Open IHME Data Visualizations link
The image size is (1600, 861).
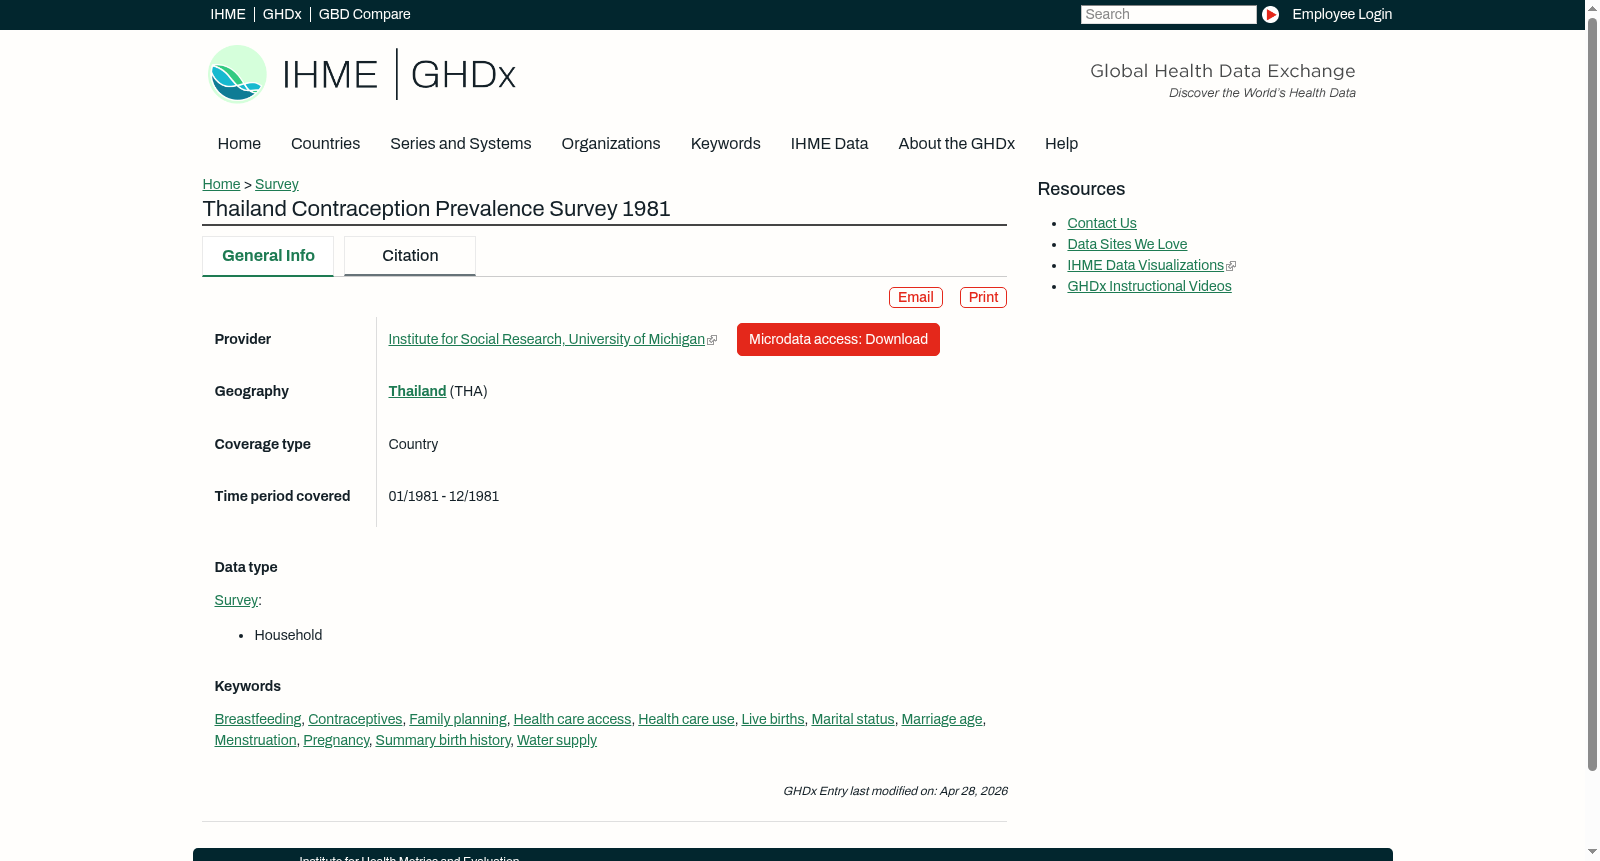(1145, 265)
